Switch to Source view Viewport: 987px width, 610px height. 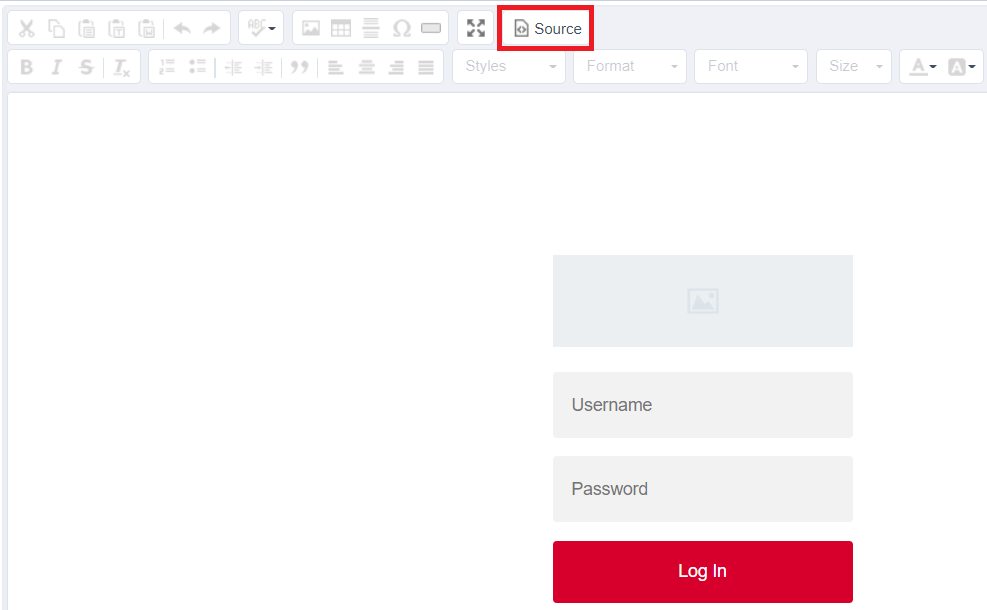[x=546, y=28]
